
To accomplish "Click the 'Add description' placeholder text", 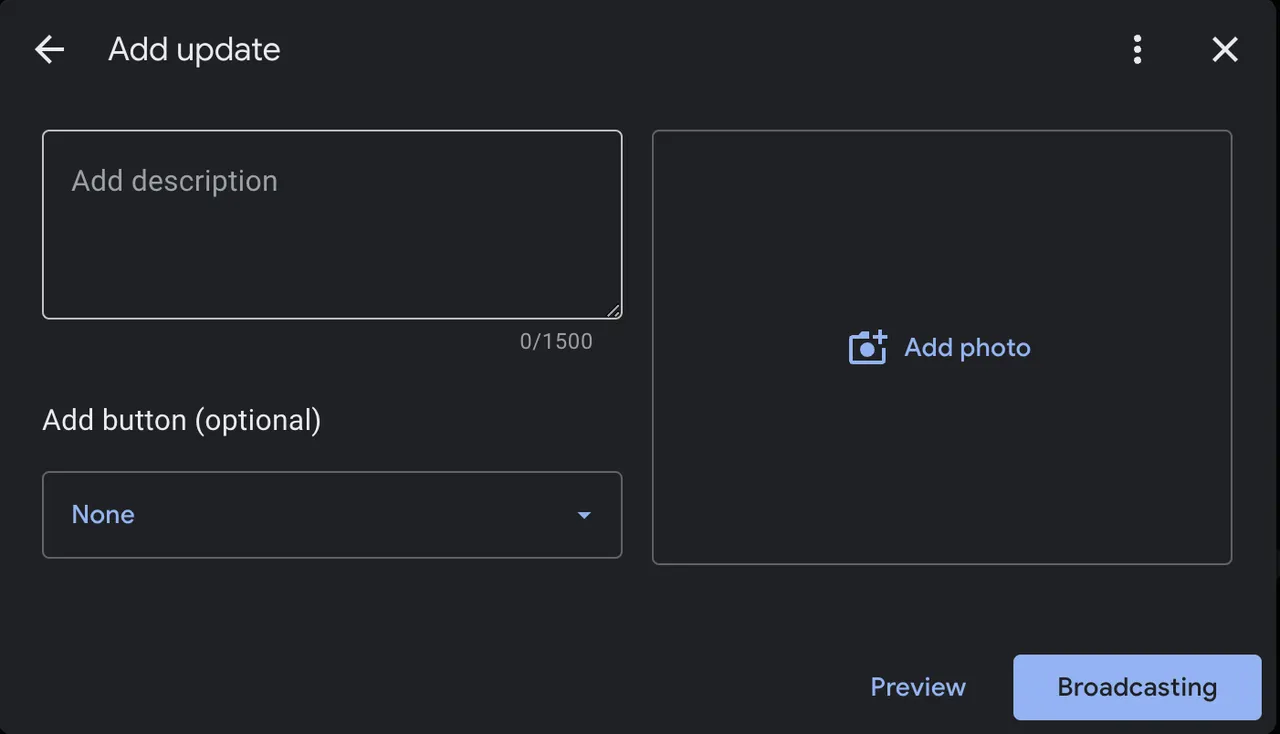I will click(x=174, y=181).
